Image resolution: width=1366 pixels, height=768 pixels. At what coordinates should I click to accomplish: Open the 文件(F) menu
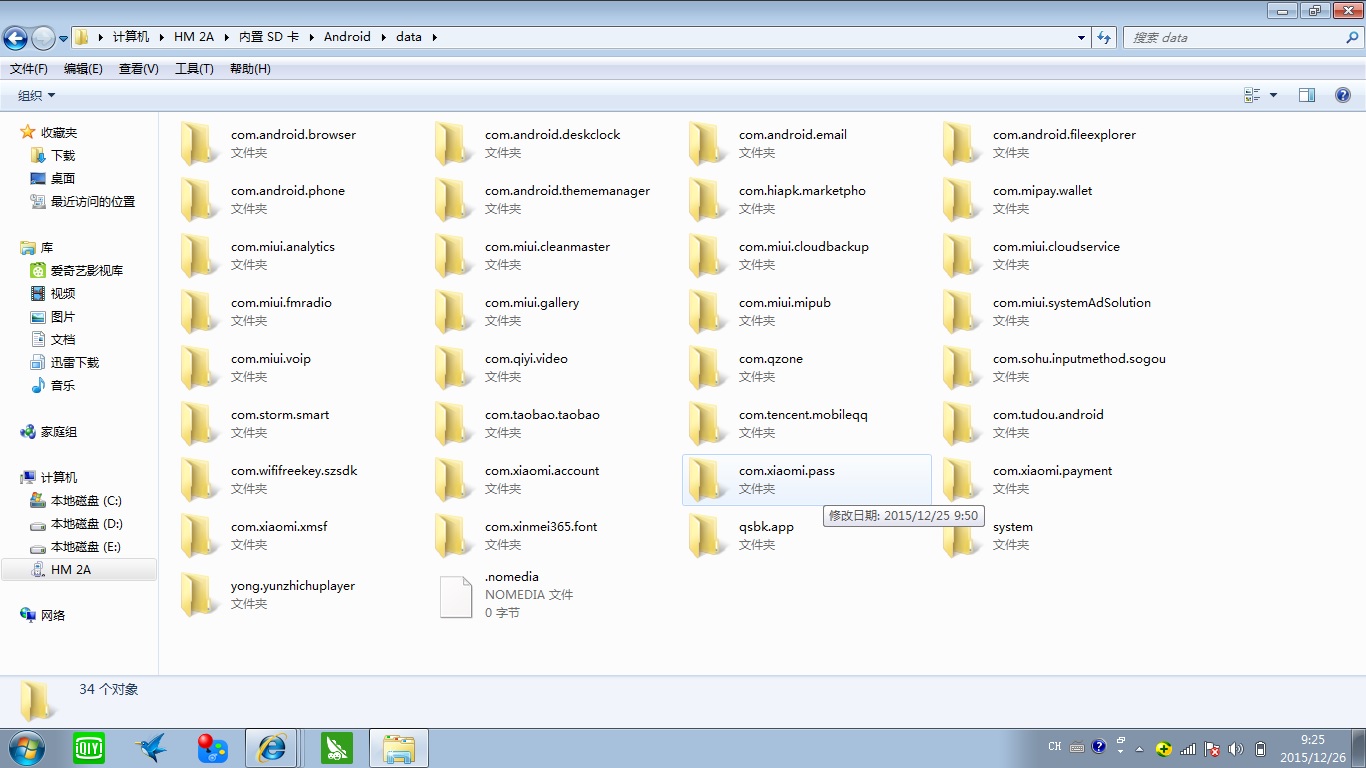pyautogui.click(x=29, y=69)
